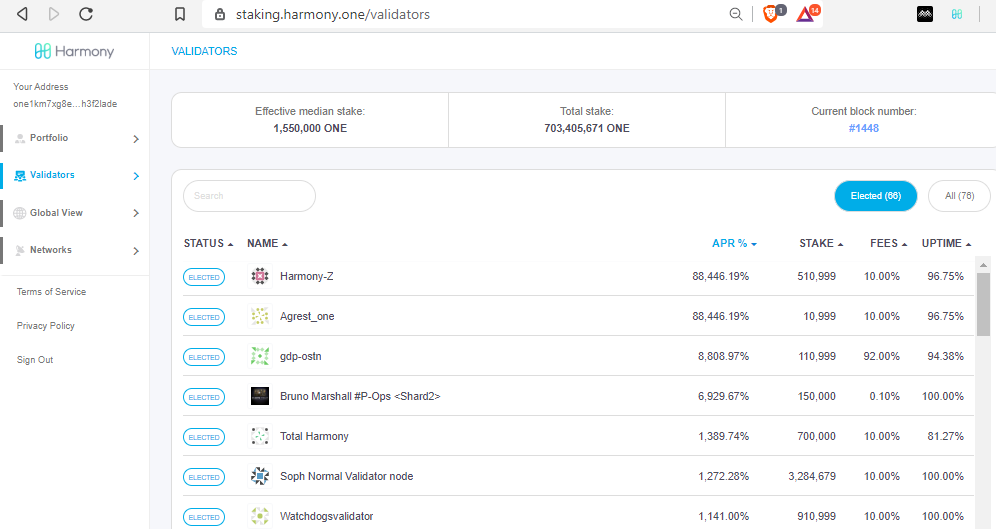Sort validators by APR % column

(733, 243)
